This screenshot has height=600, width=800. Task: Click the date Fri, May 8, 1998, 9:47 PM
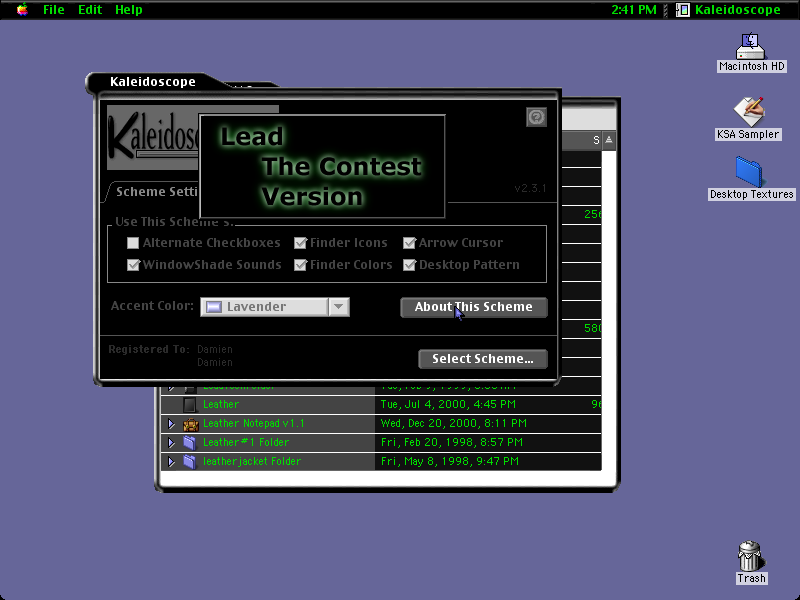(x=450, y=461)
